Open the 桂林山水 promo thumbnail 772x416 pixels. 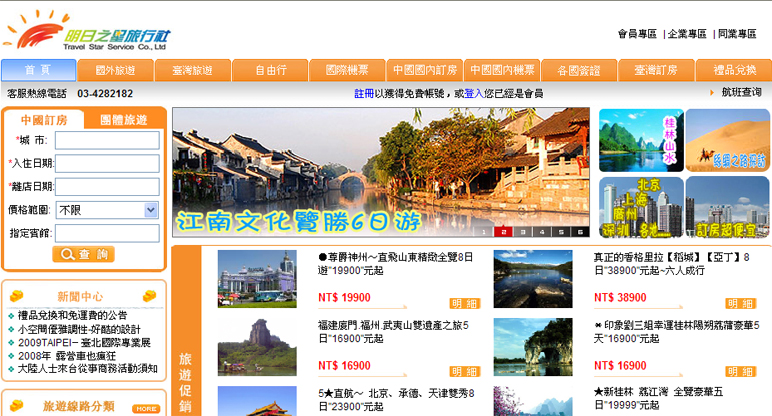(640, 139)
